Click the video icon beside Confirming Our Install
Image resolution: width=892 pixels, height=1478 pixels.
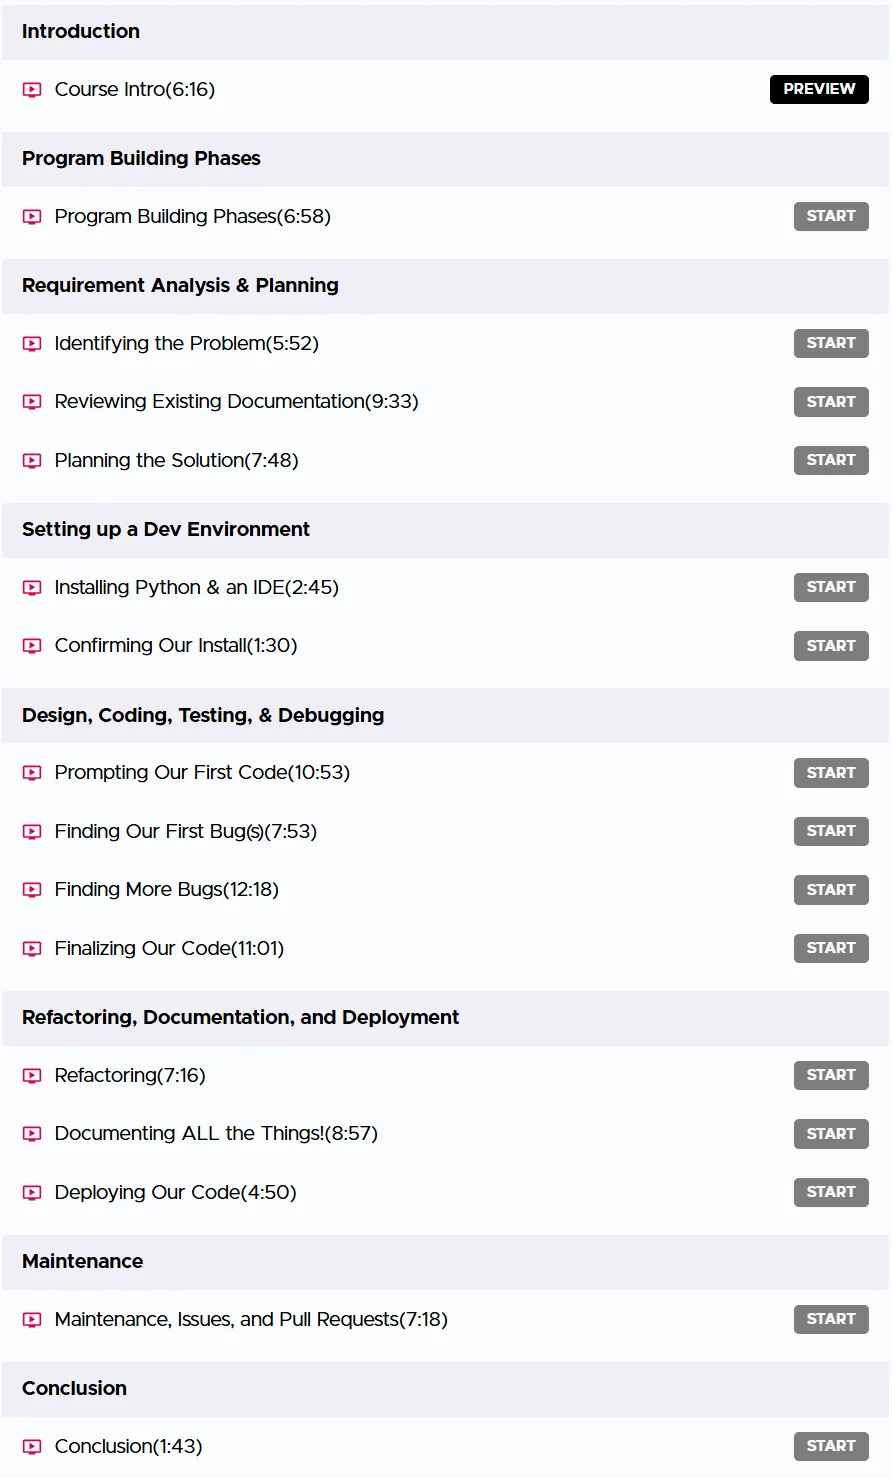point(32,646)
